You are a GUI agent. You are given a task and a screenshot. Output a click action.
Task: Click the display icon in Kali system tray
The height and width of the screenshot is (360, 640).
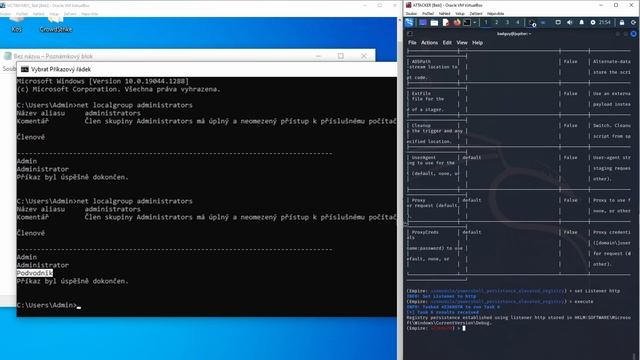tap(558, 22)
